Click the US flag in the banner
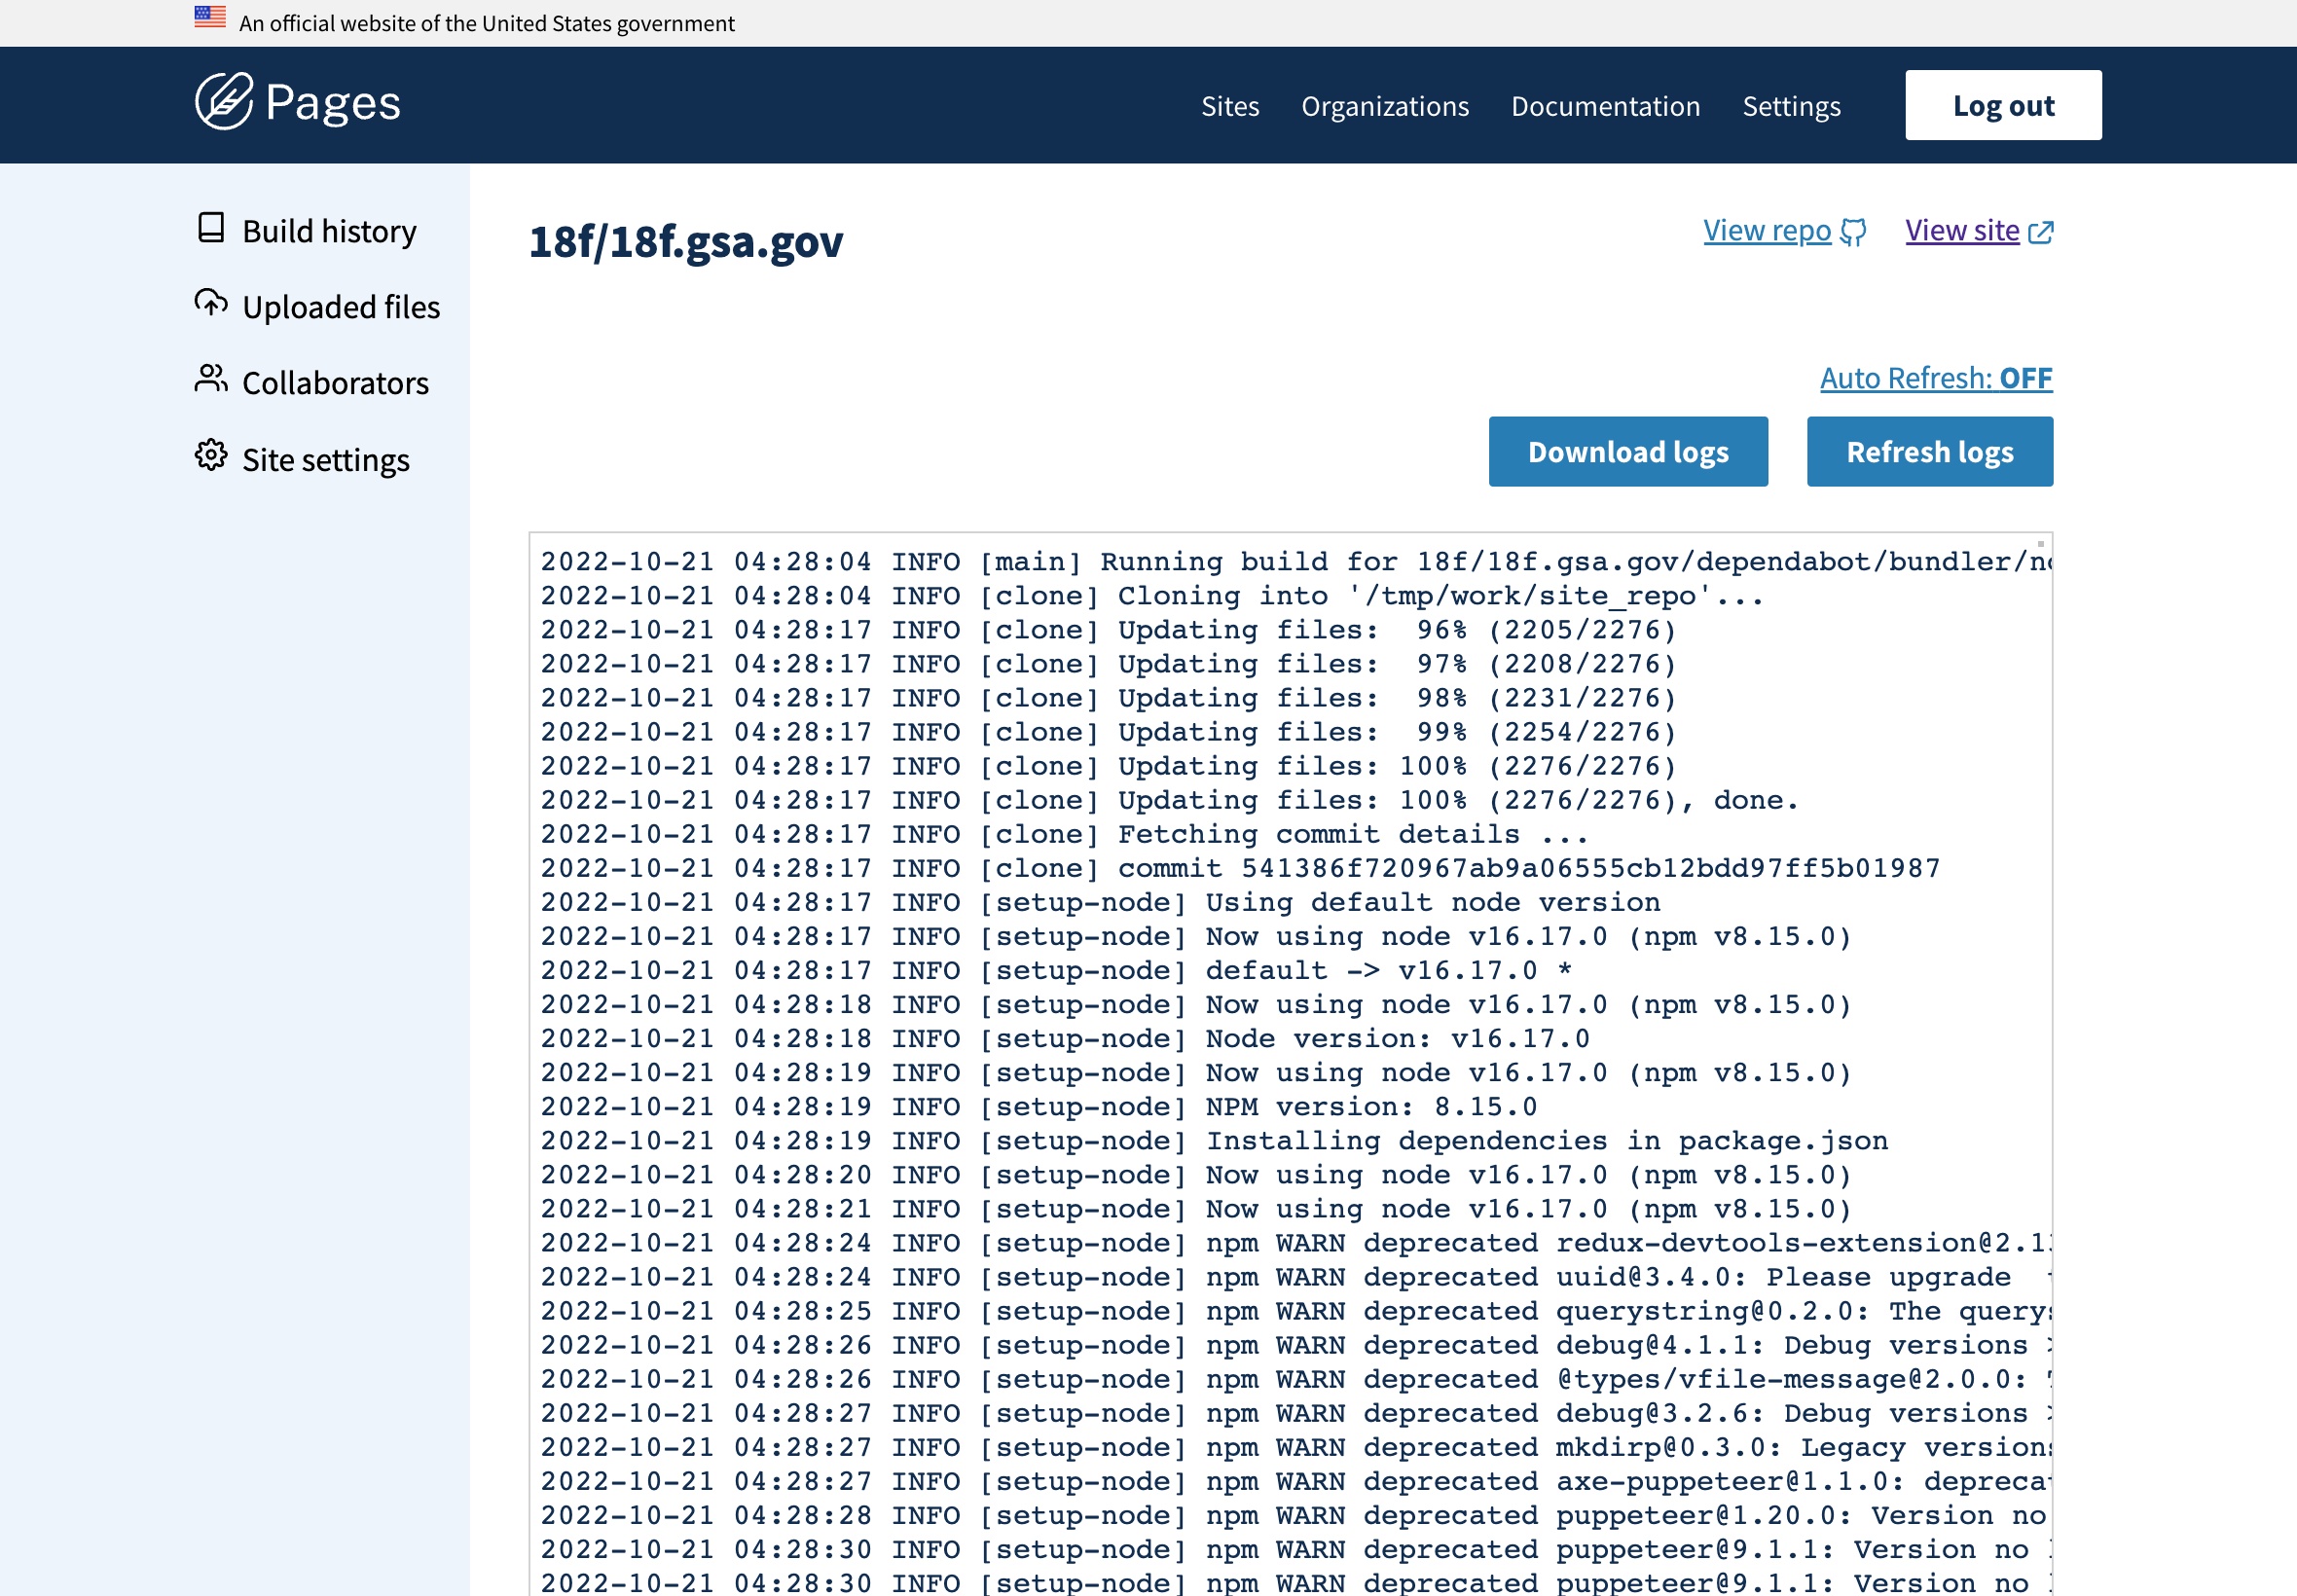Image resolution: width=2297 pixels, height=1596 pixels. [x=209, y=16]
